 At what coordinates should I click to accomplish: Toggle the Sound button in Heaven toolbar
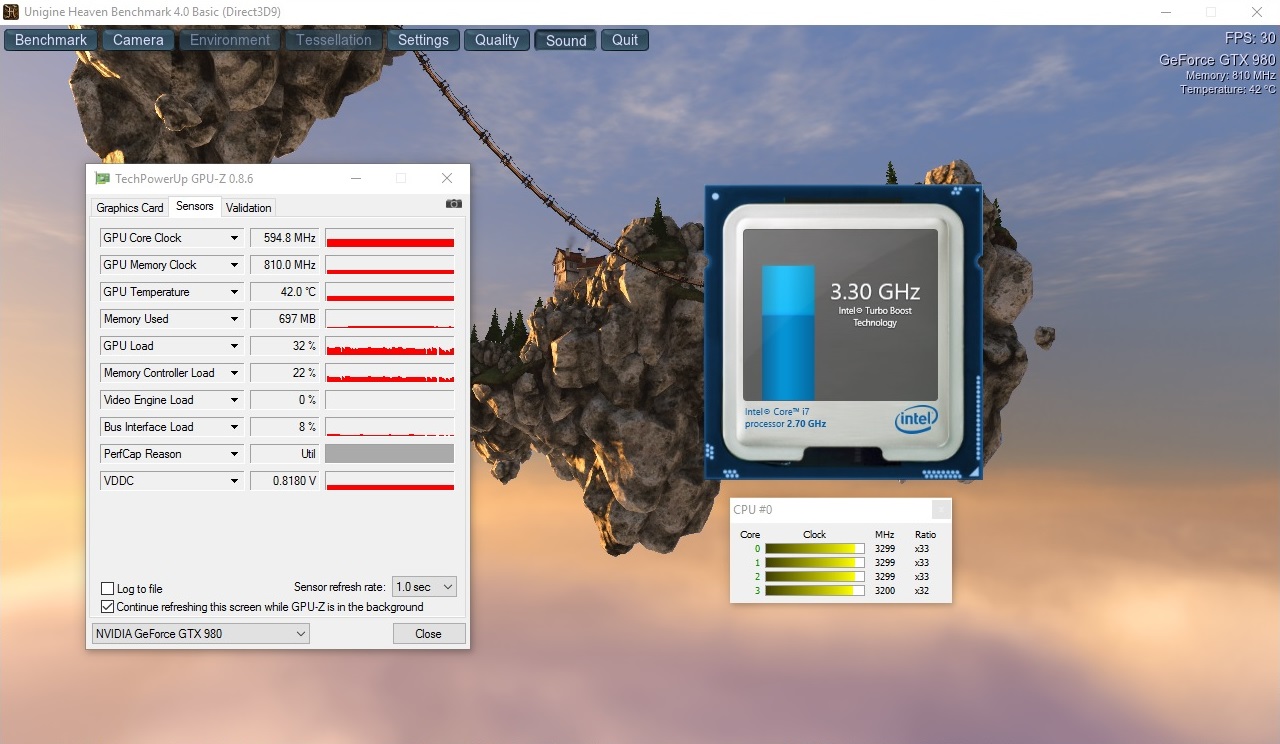(566, 40)
